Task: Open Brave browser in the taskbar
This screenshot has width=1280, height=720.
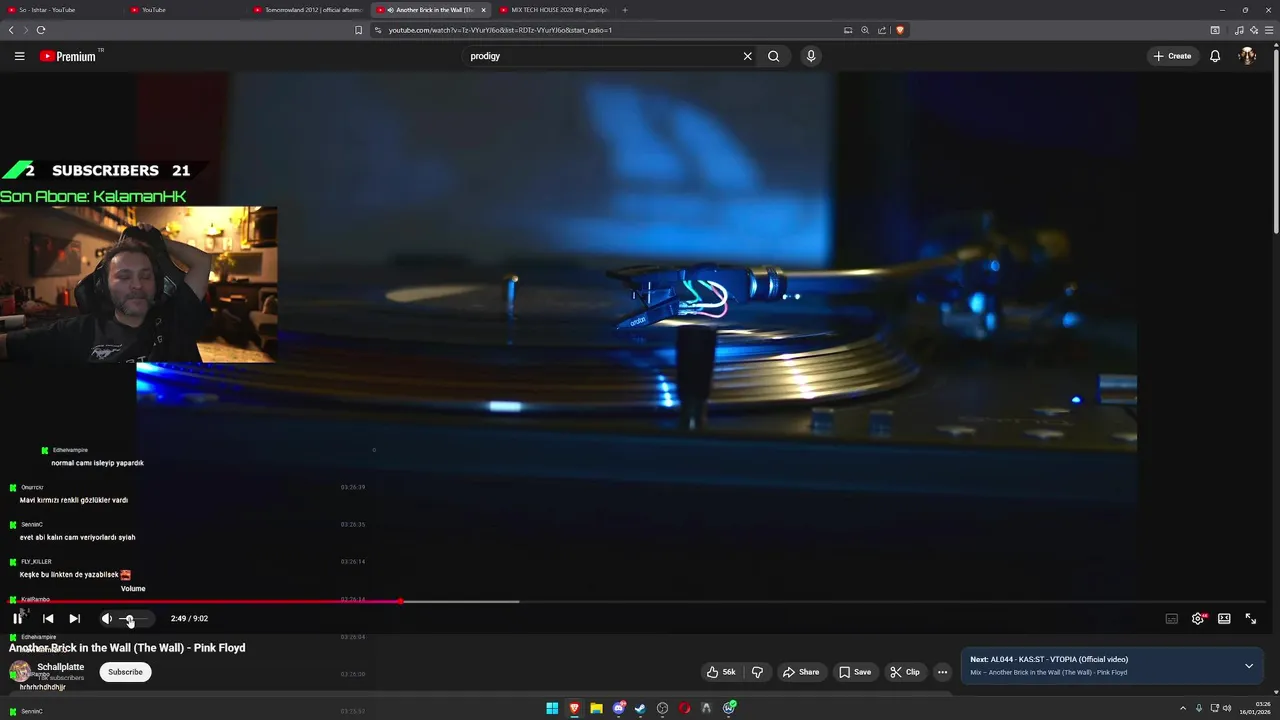Action: 574,708
